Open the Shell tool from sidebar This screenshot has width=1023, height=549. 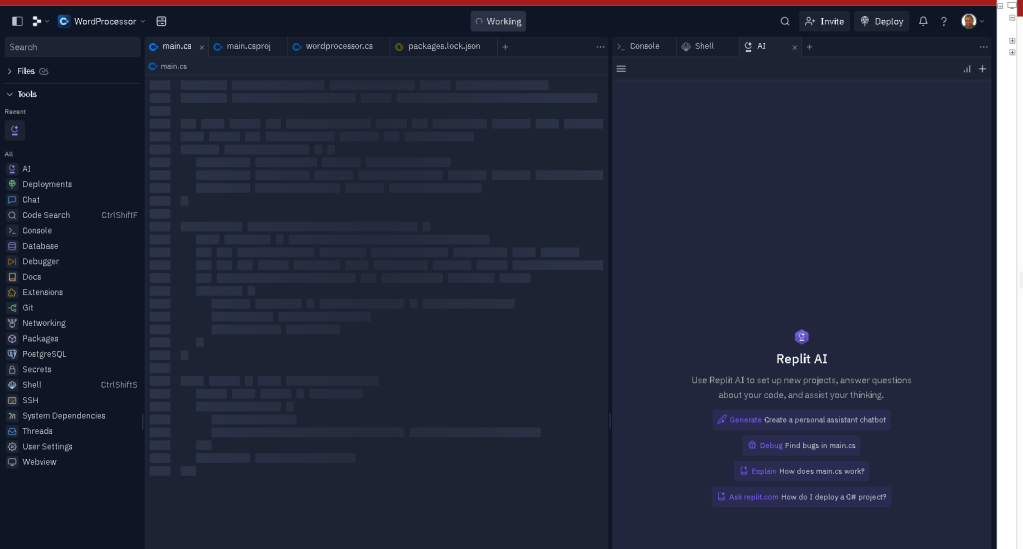pyautogui.click(x=72, y=385)
